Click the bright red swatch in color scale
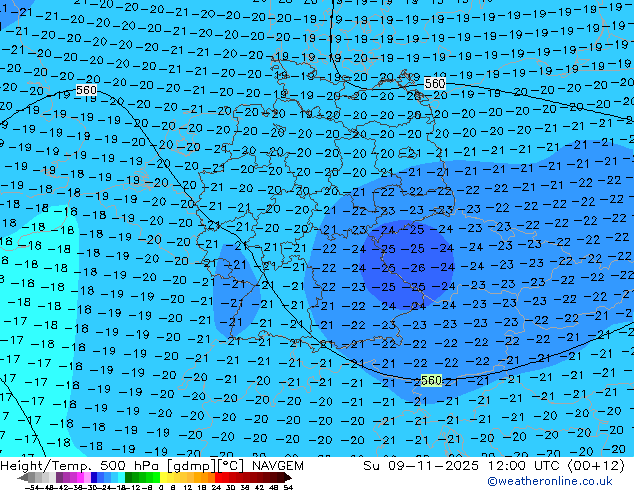The height and width of the screenshot is (490, 634). [x=218, y=477]
